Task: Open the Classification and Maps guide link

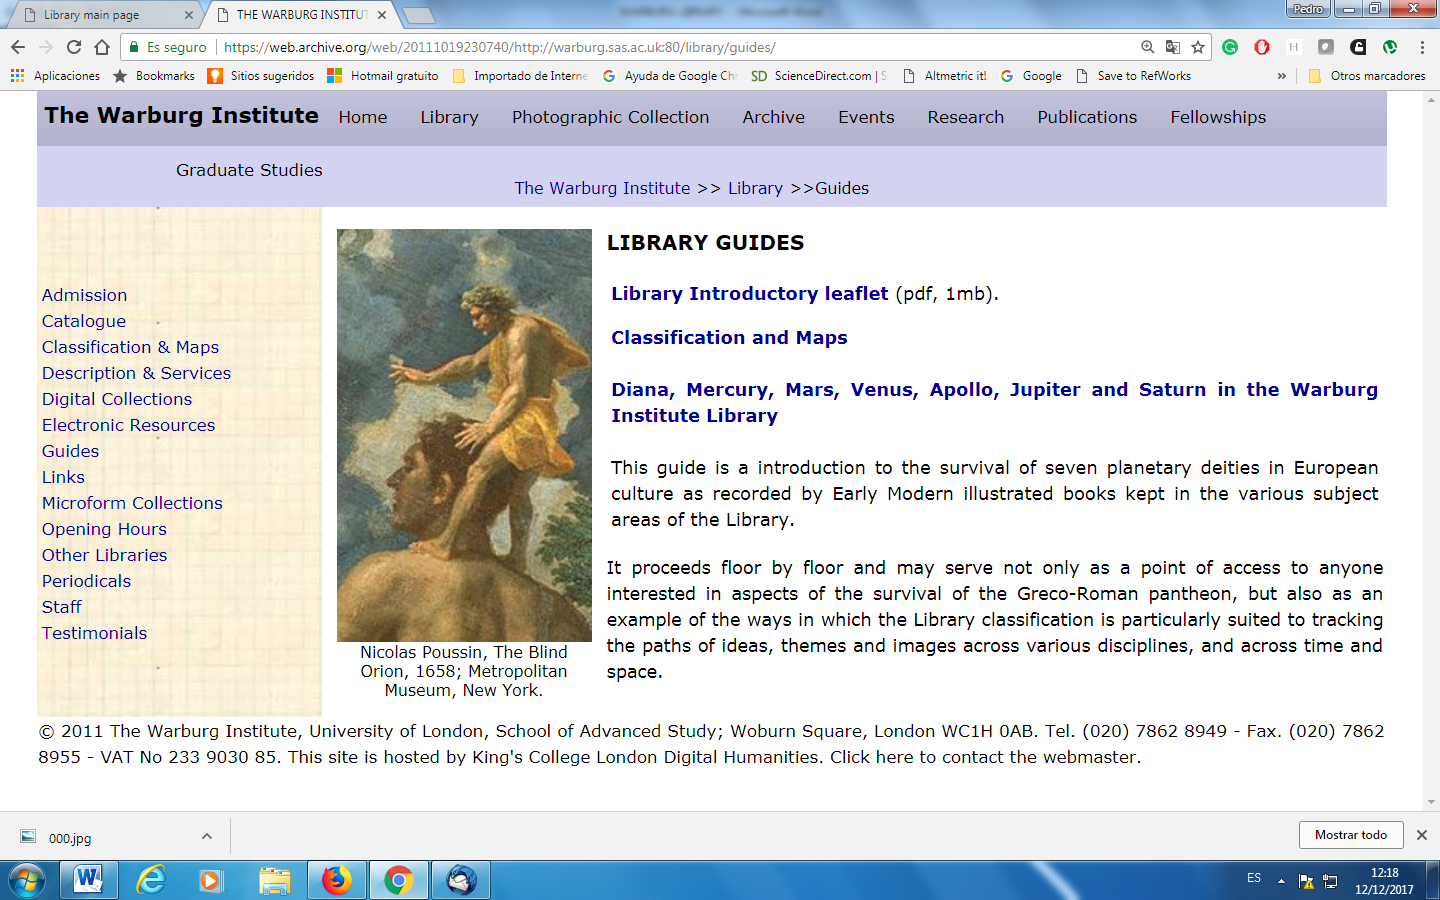Action: coord(729,337)
